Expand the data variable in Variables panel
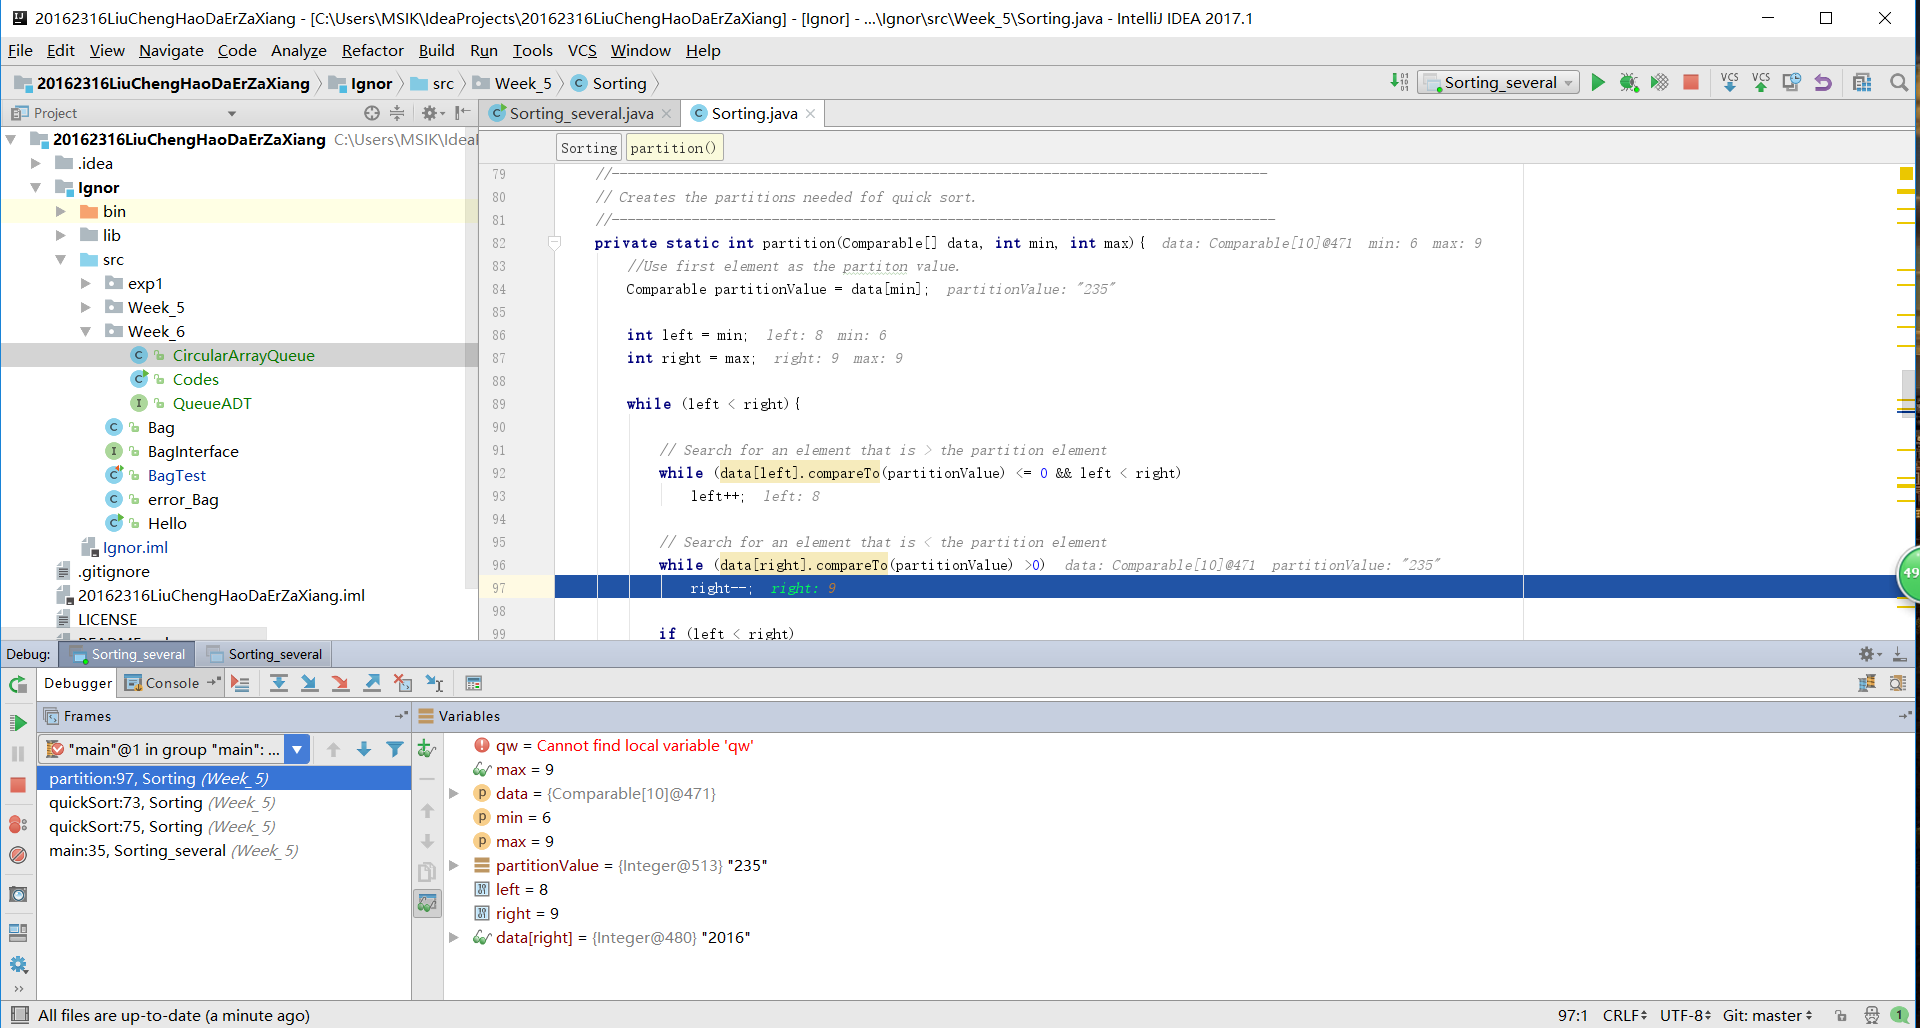This screenshot has height=1028, width=1920. 454,793
